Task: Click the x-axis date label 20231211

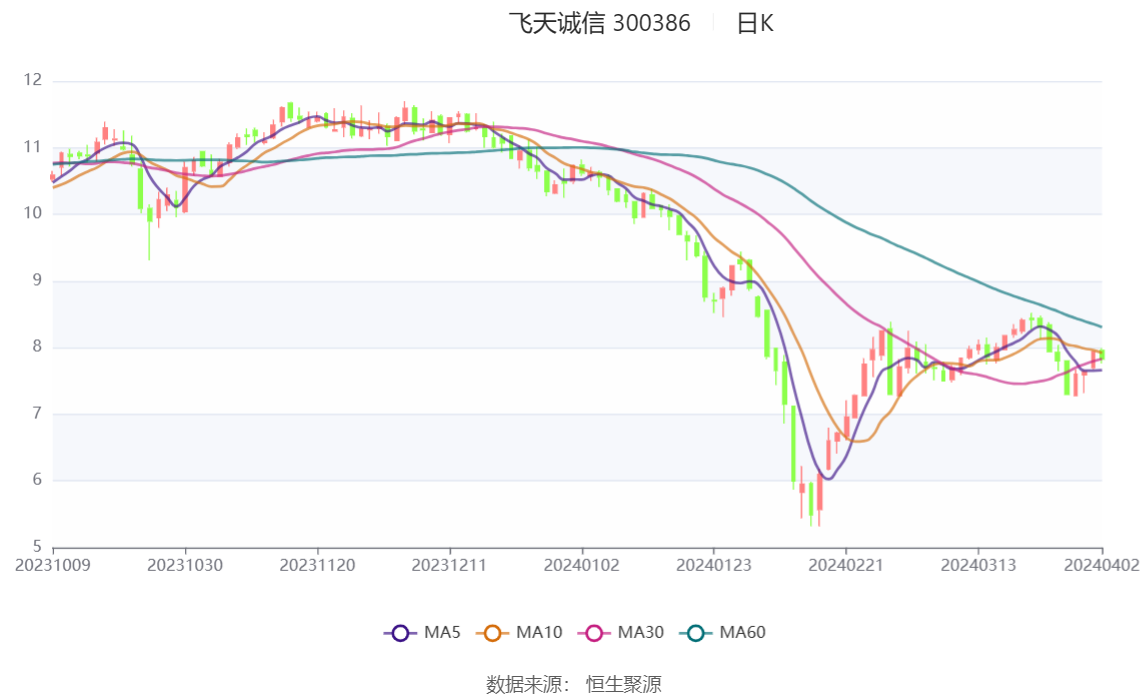Action: pyautogui.click(x=449, y=565)
